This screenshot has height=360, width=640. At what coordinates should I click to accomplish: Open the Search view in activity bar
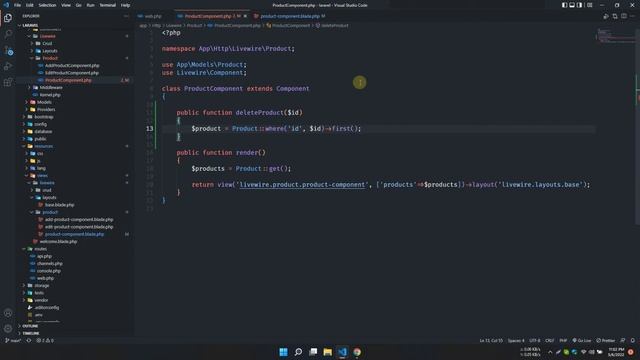(x=8, y=34)
